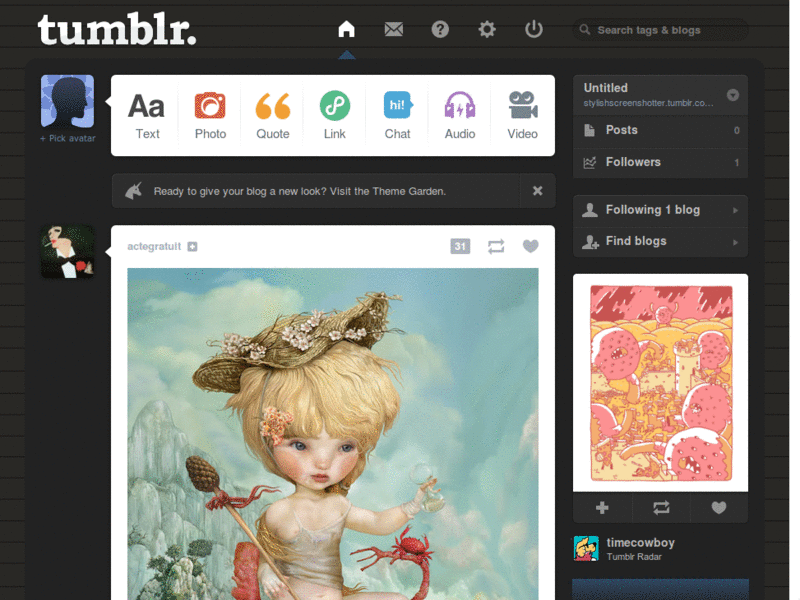Create a new Chat post
800x600 pixels.
(397, 116)
